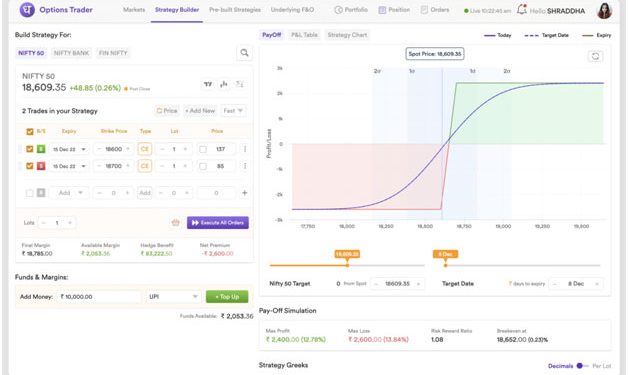Uncheck the 18700 CE trade checkbox

coord(30,166)
